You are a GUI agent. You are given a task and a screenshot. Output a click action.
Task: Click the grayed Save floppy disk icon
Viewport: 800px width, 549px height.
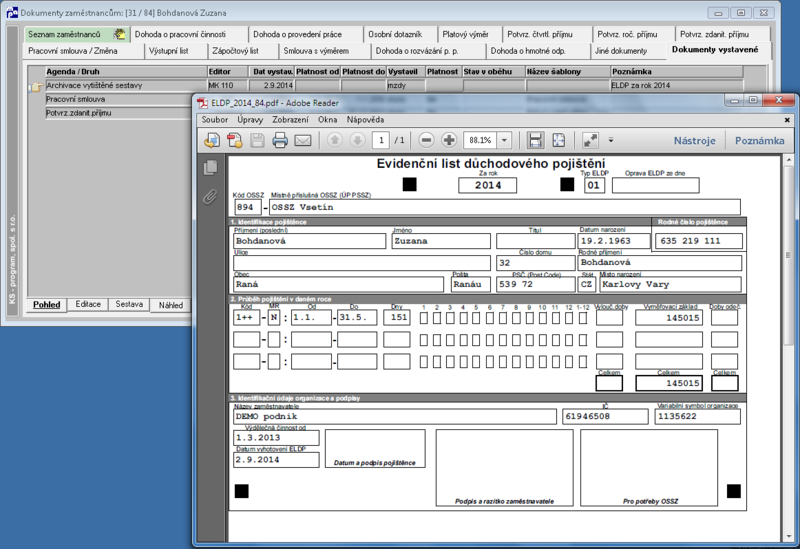click(x=257, y=140)
